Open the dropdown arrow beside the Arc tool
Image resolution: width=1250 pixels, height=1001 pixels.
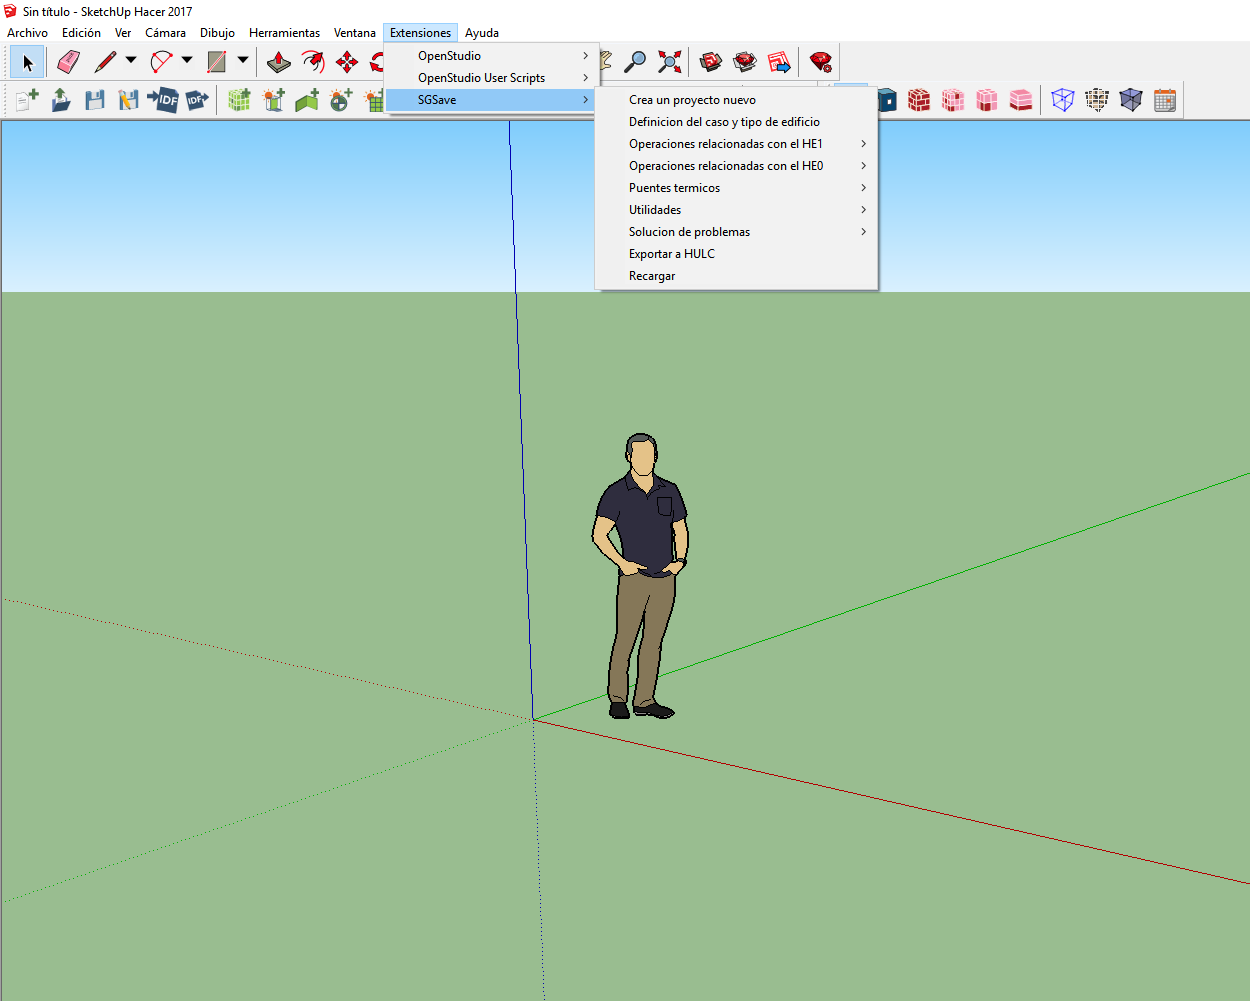coord(187,61)
